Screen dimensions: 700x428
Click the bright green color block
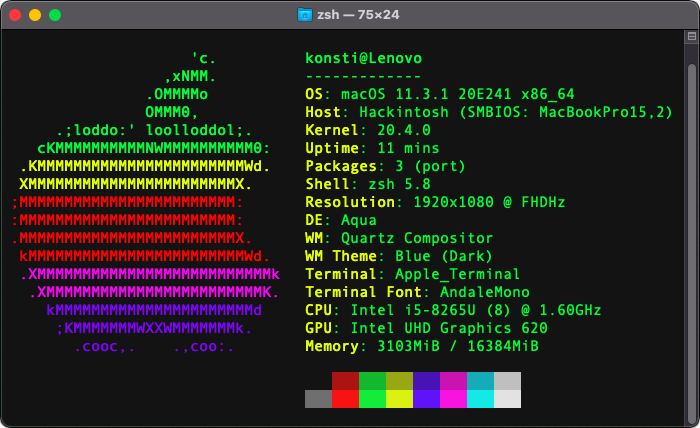372,399
